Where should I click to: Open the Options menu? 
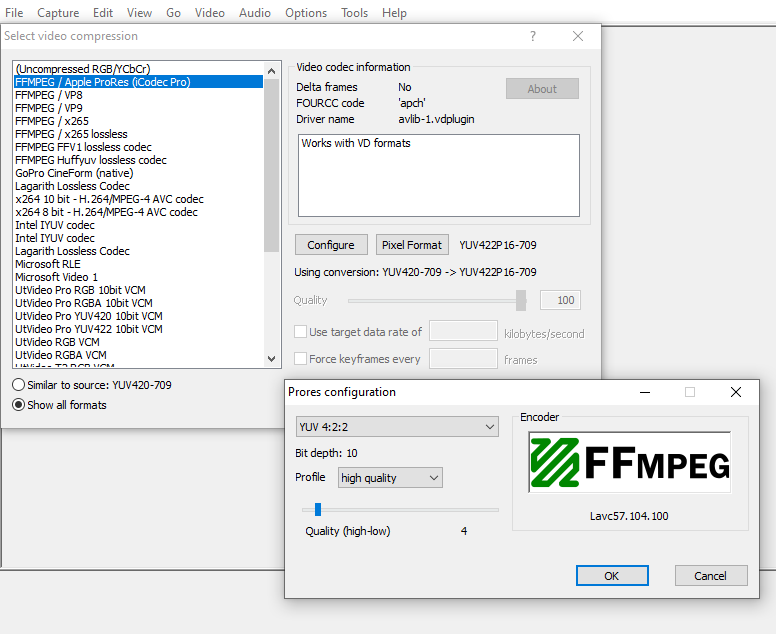click(x=306, y=13)
